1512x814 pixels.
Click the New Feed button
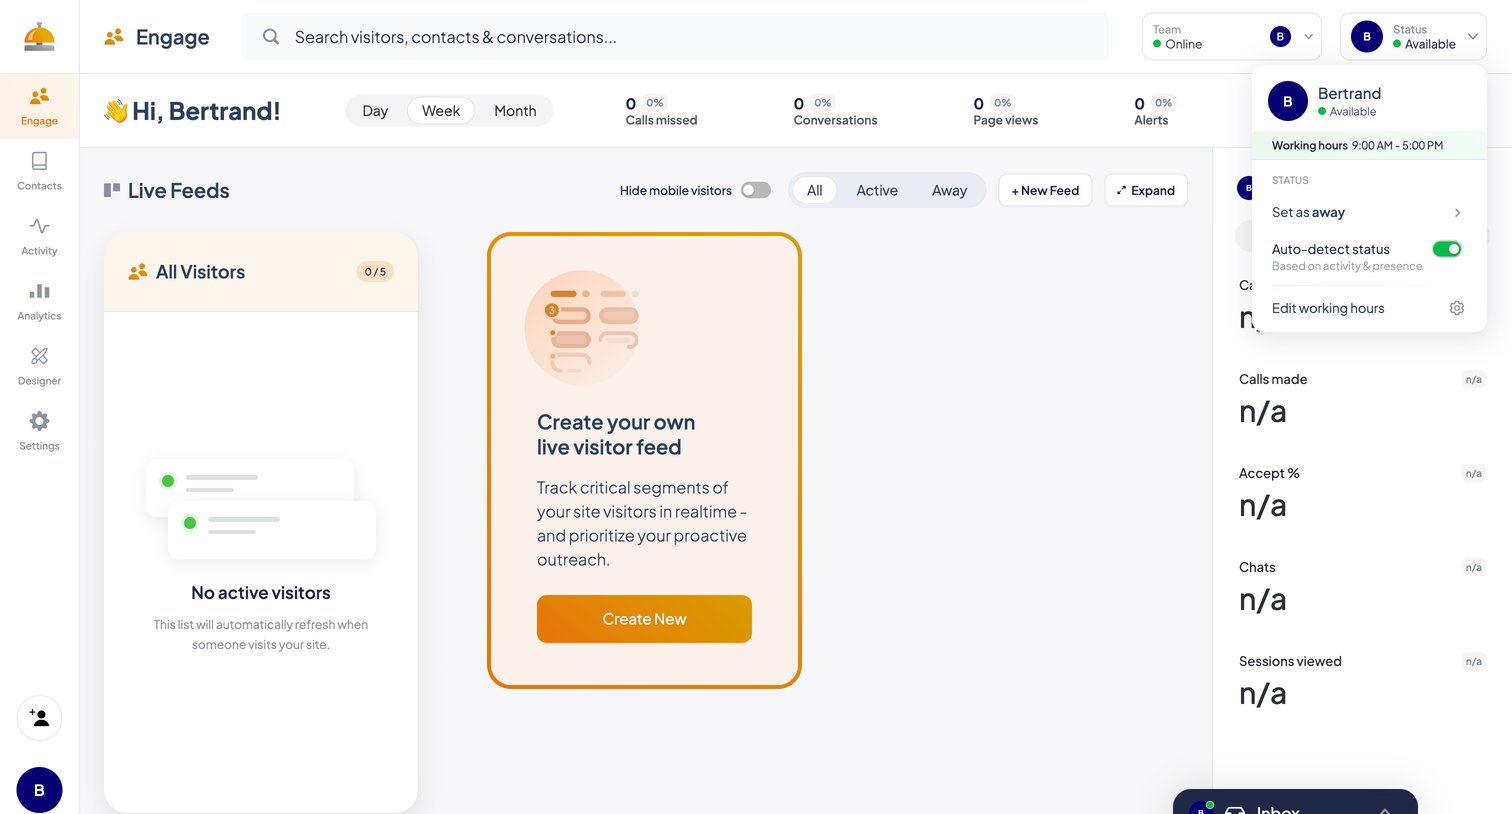pyautogui.click(x=1045, y=190)
